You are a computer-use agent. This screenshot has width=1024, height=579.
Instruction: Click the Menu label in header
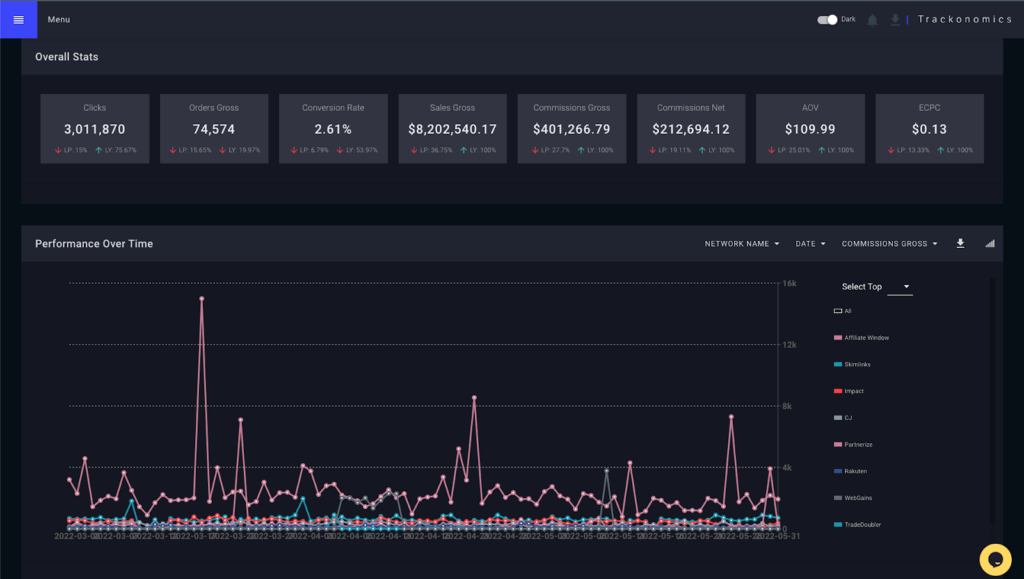click(x=59, y=19)
